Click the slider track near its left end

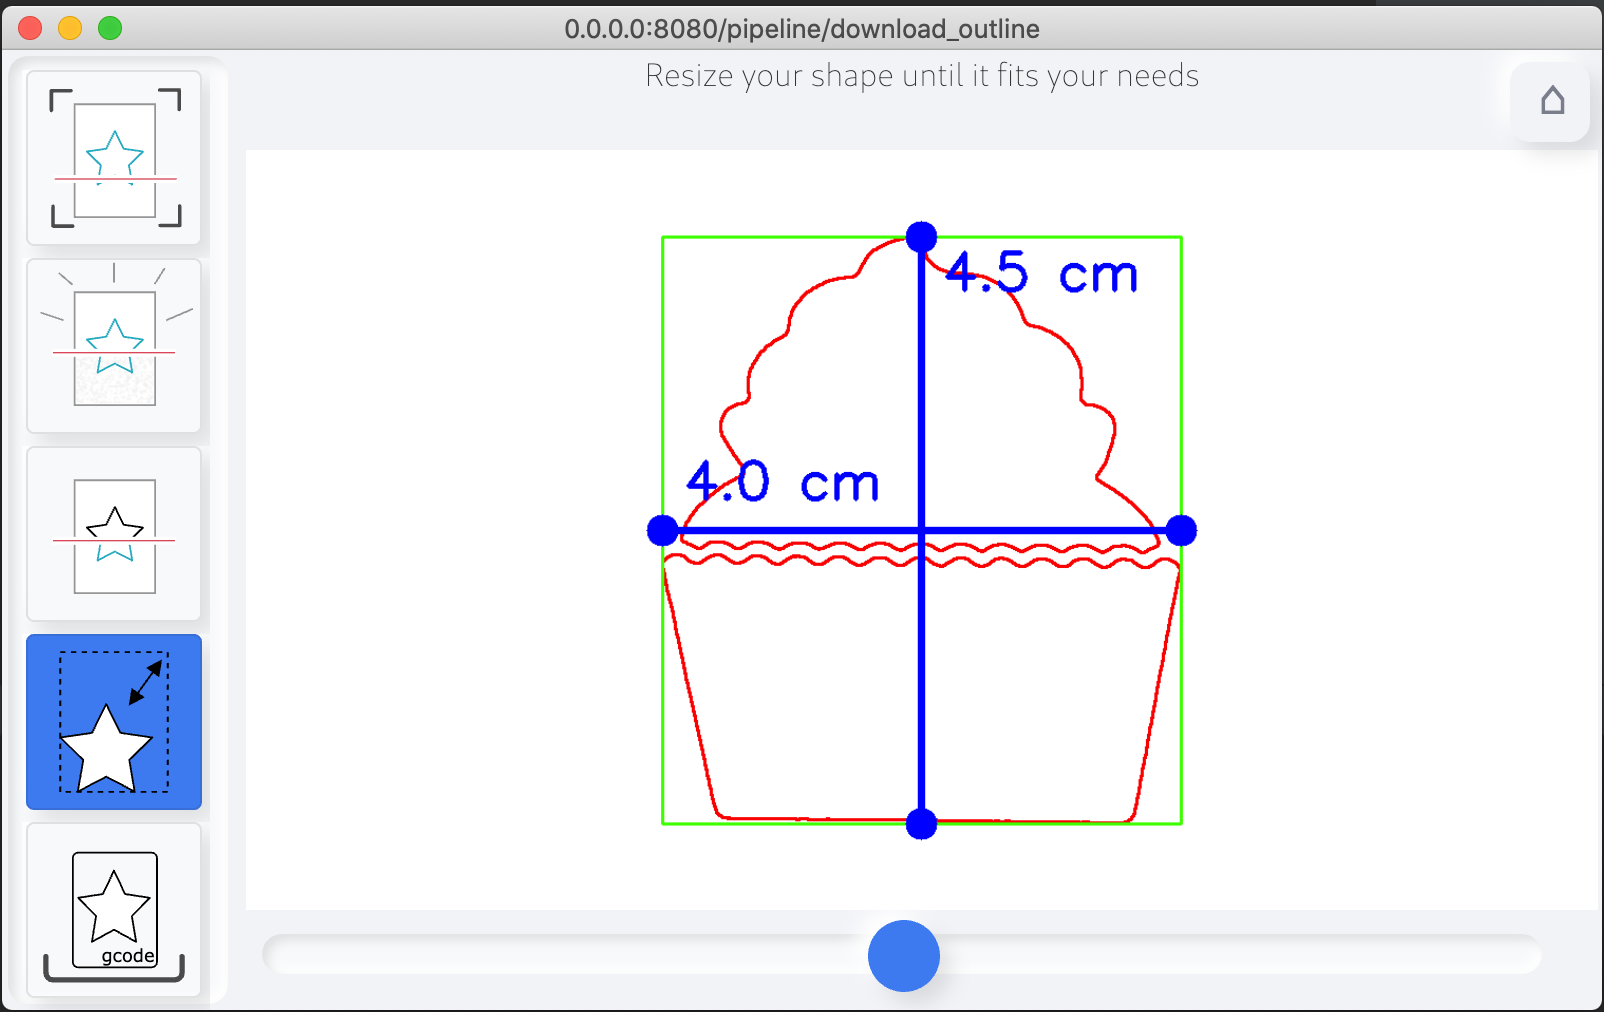pyautogui.click(x=350, y=955)
